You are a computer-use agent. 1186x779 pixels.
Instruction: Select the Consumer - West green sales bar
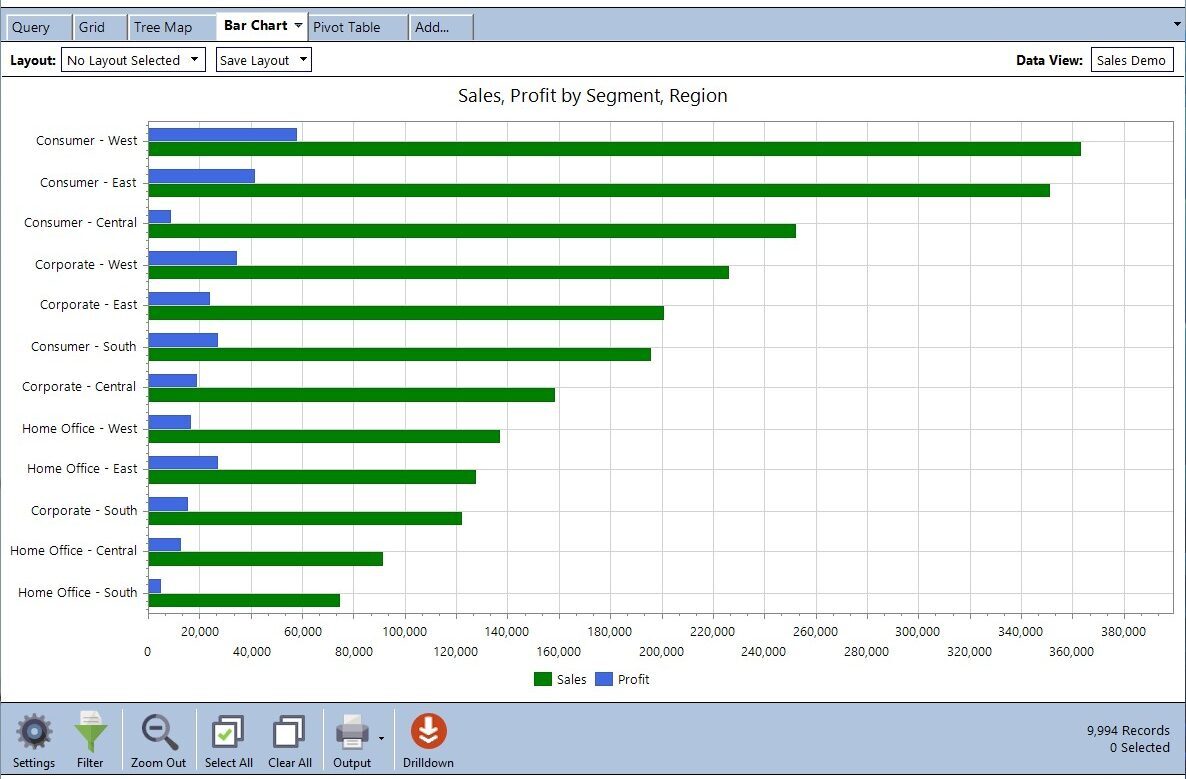(614, 149)
